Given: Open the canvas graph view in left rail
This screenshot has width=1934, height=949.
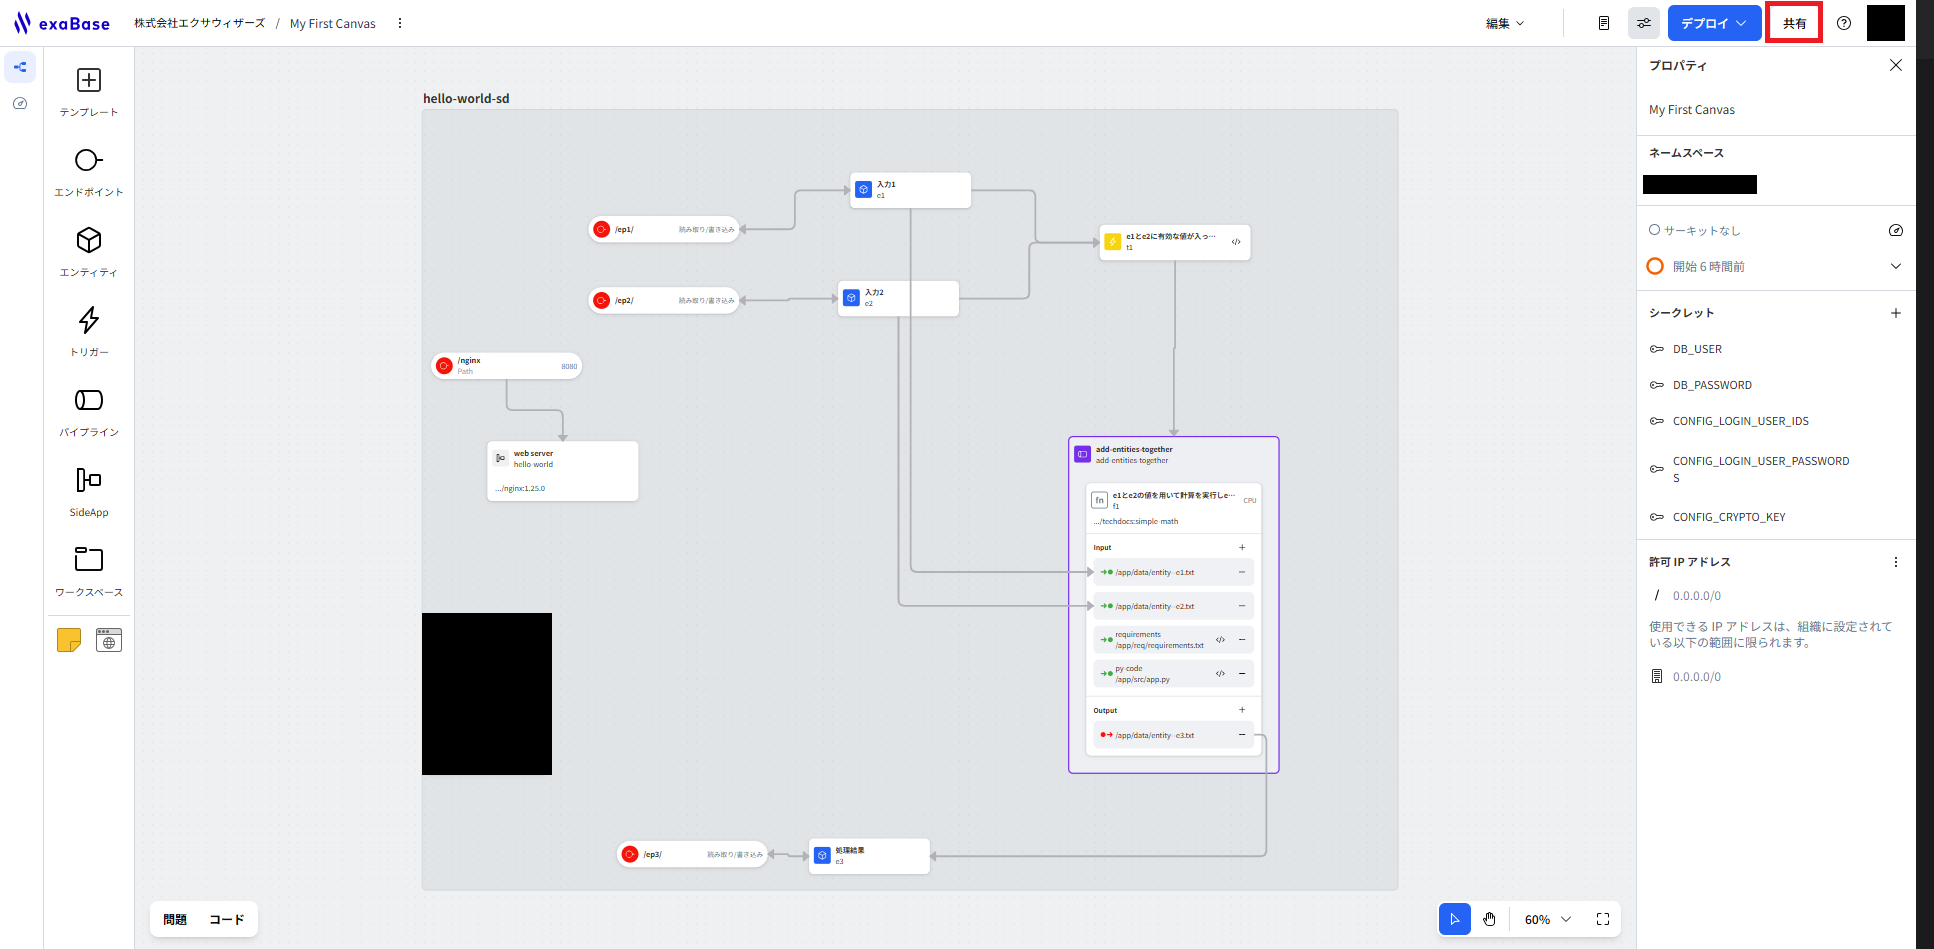Looking at the screenshot, I should click(x=20, y=67).
